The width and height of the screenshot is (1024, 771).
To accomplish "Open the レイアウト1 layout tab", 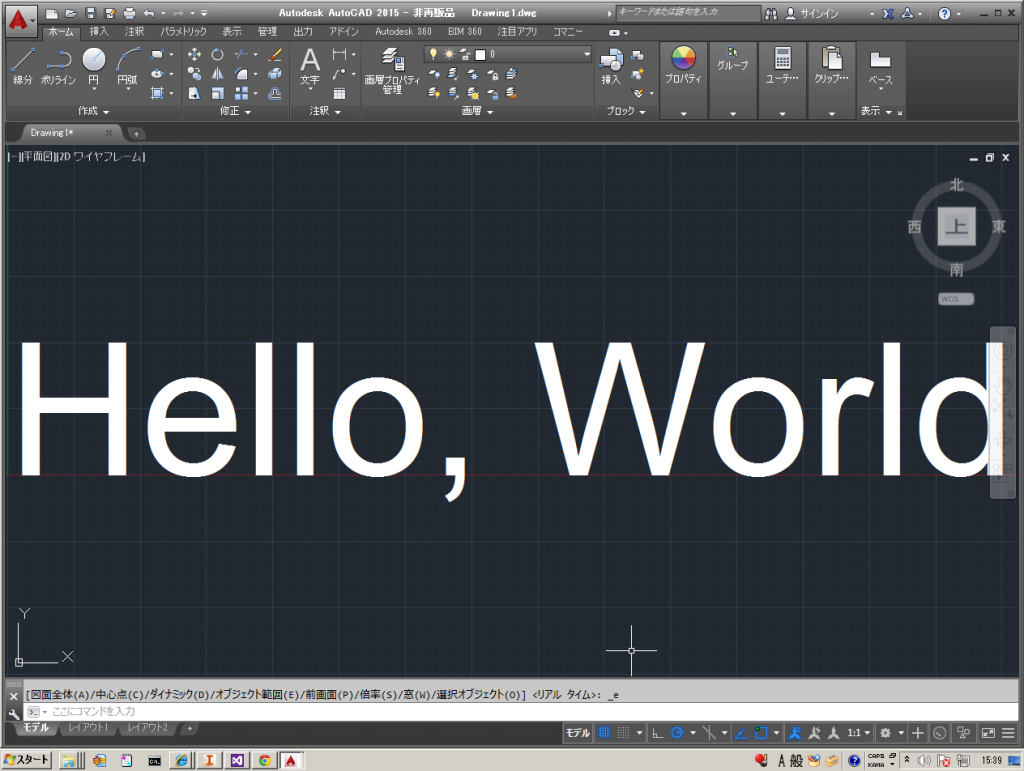I will (x=89, y=727).
